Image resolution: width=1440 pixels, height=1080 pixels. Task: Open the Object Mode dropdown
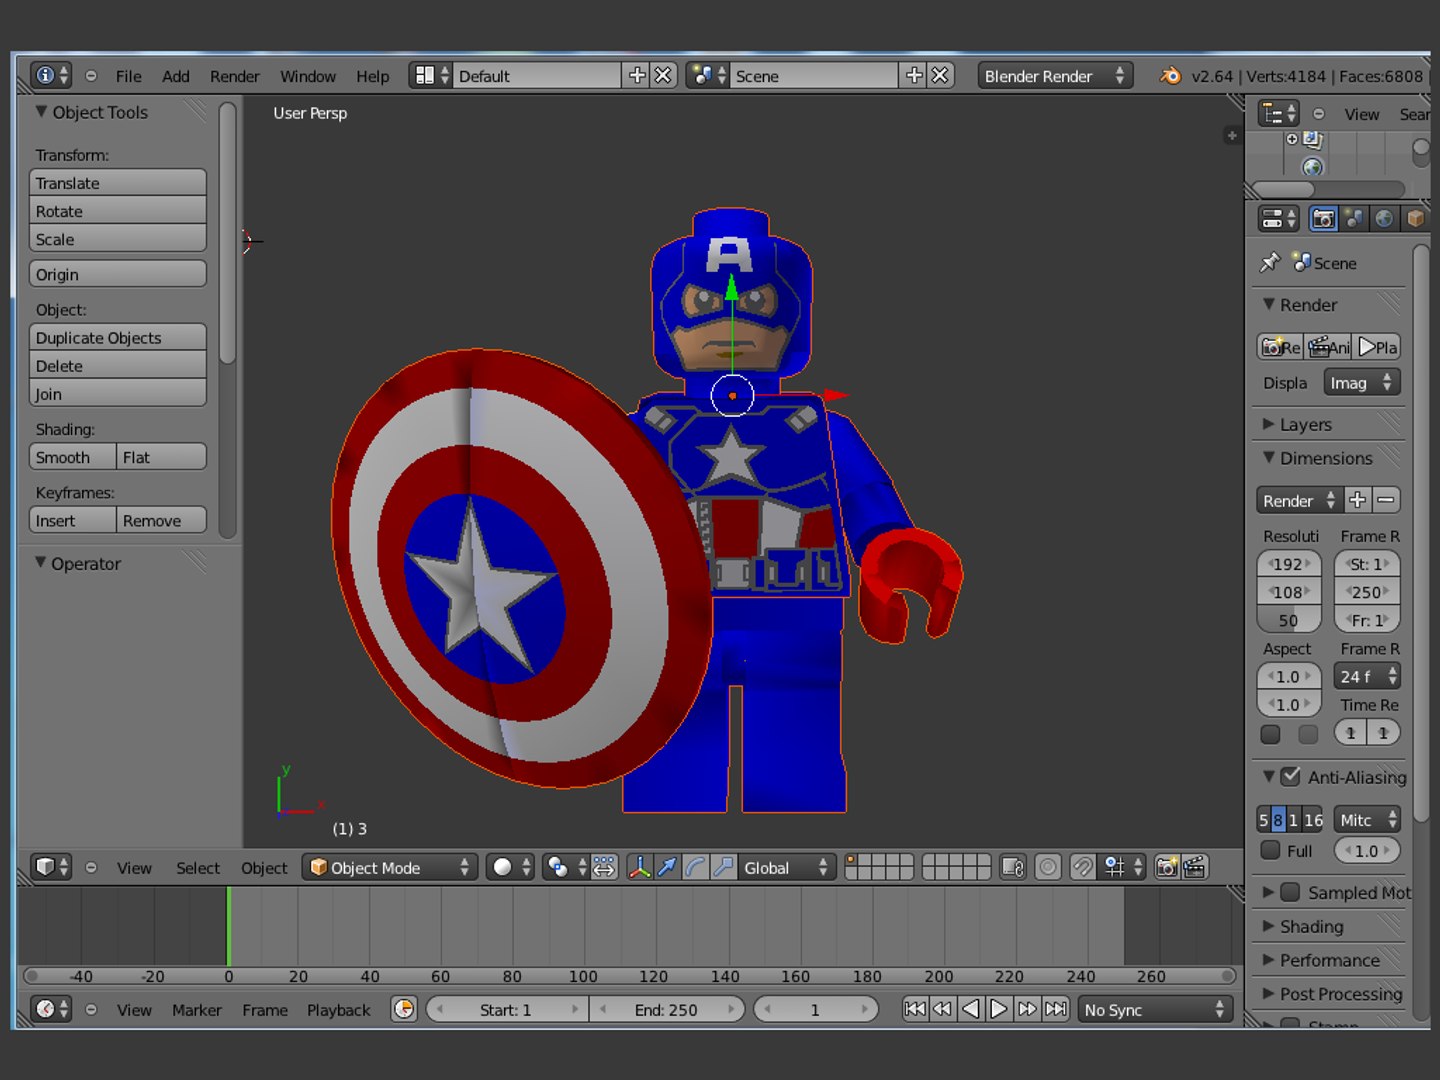click(x=390, y=867)
